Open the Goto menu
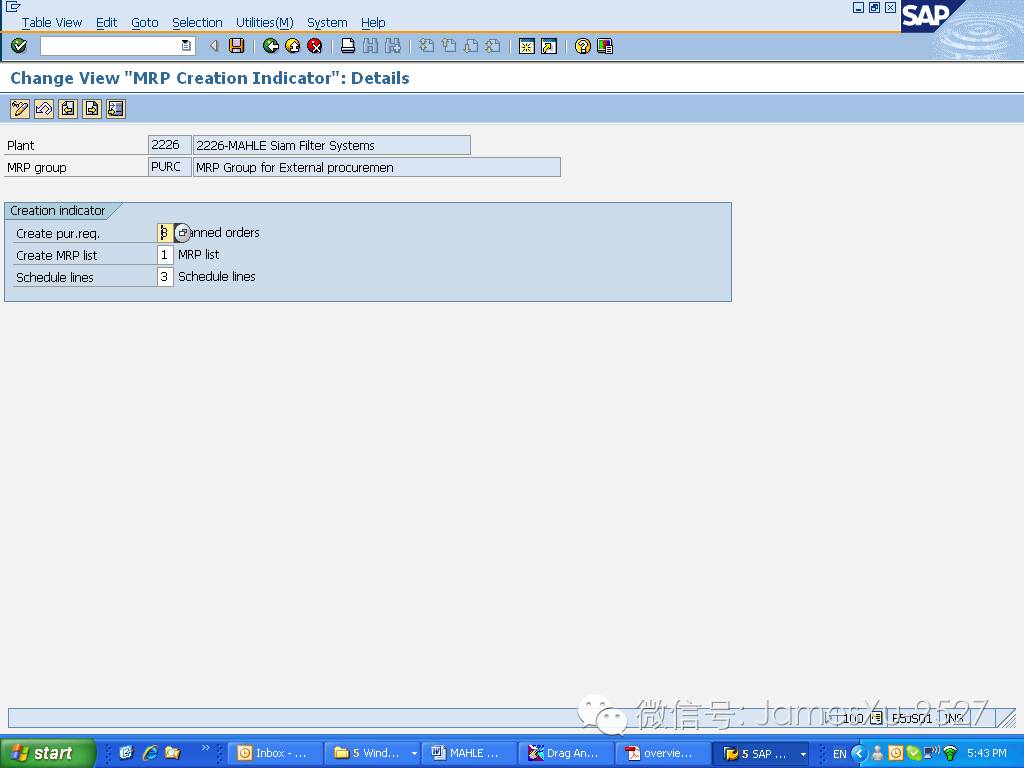Image resolution: width=1024 pixels, height=768 pixels. pos(144,23)
